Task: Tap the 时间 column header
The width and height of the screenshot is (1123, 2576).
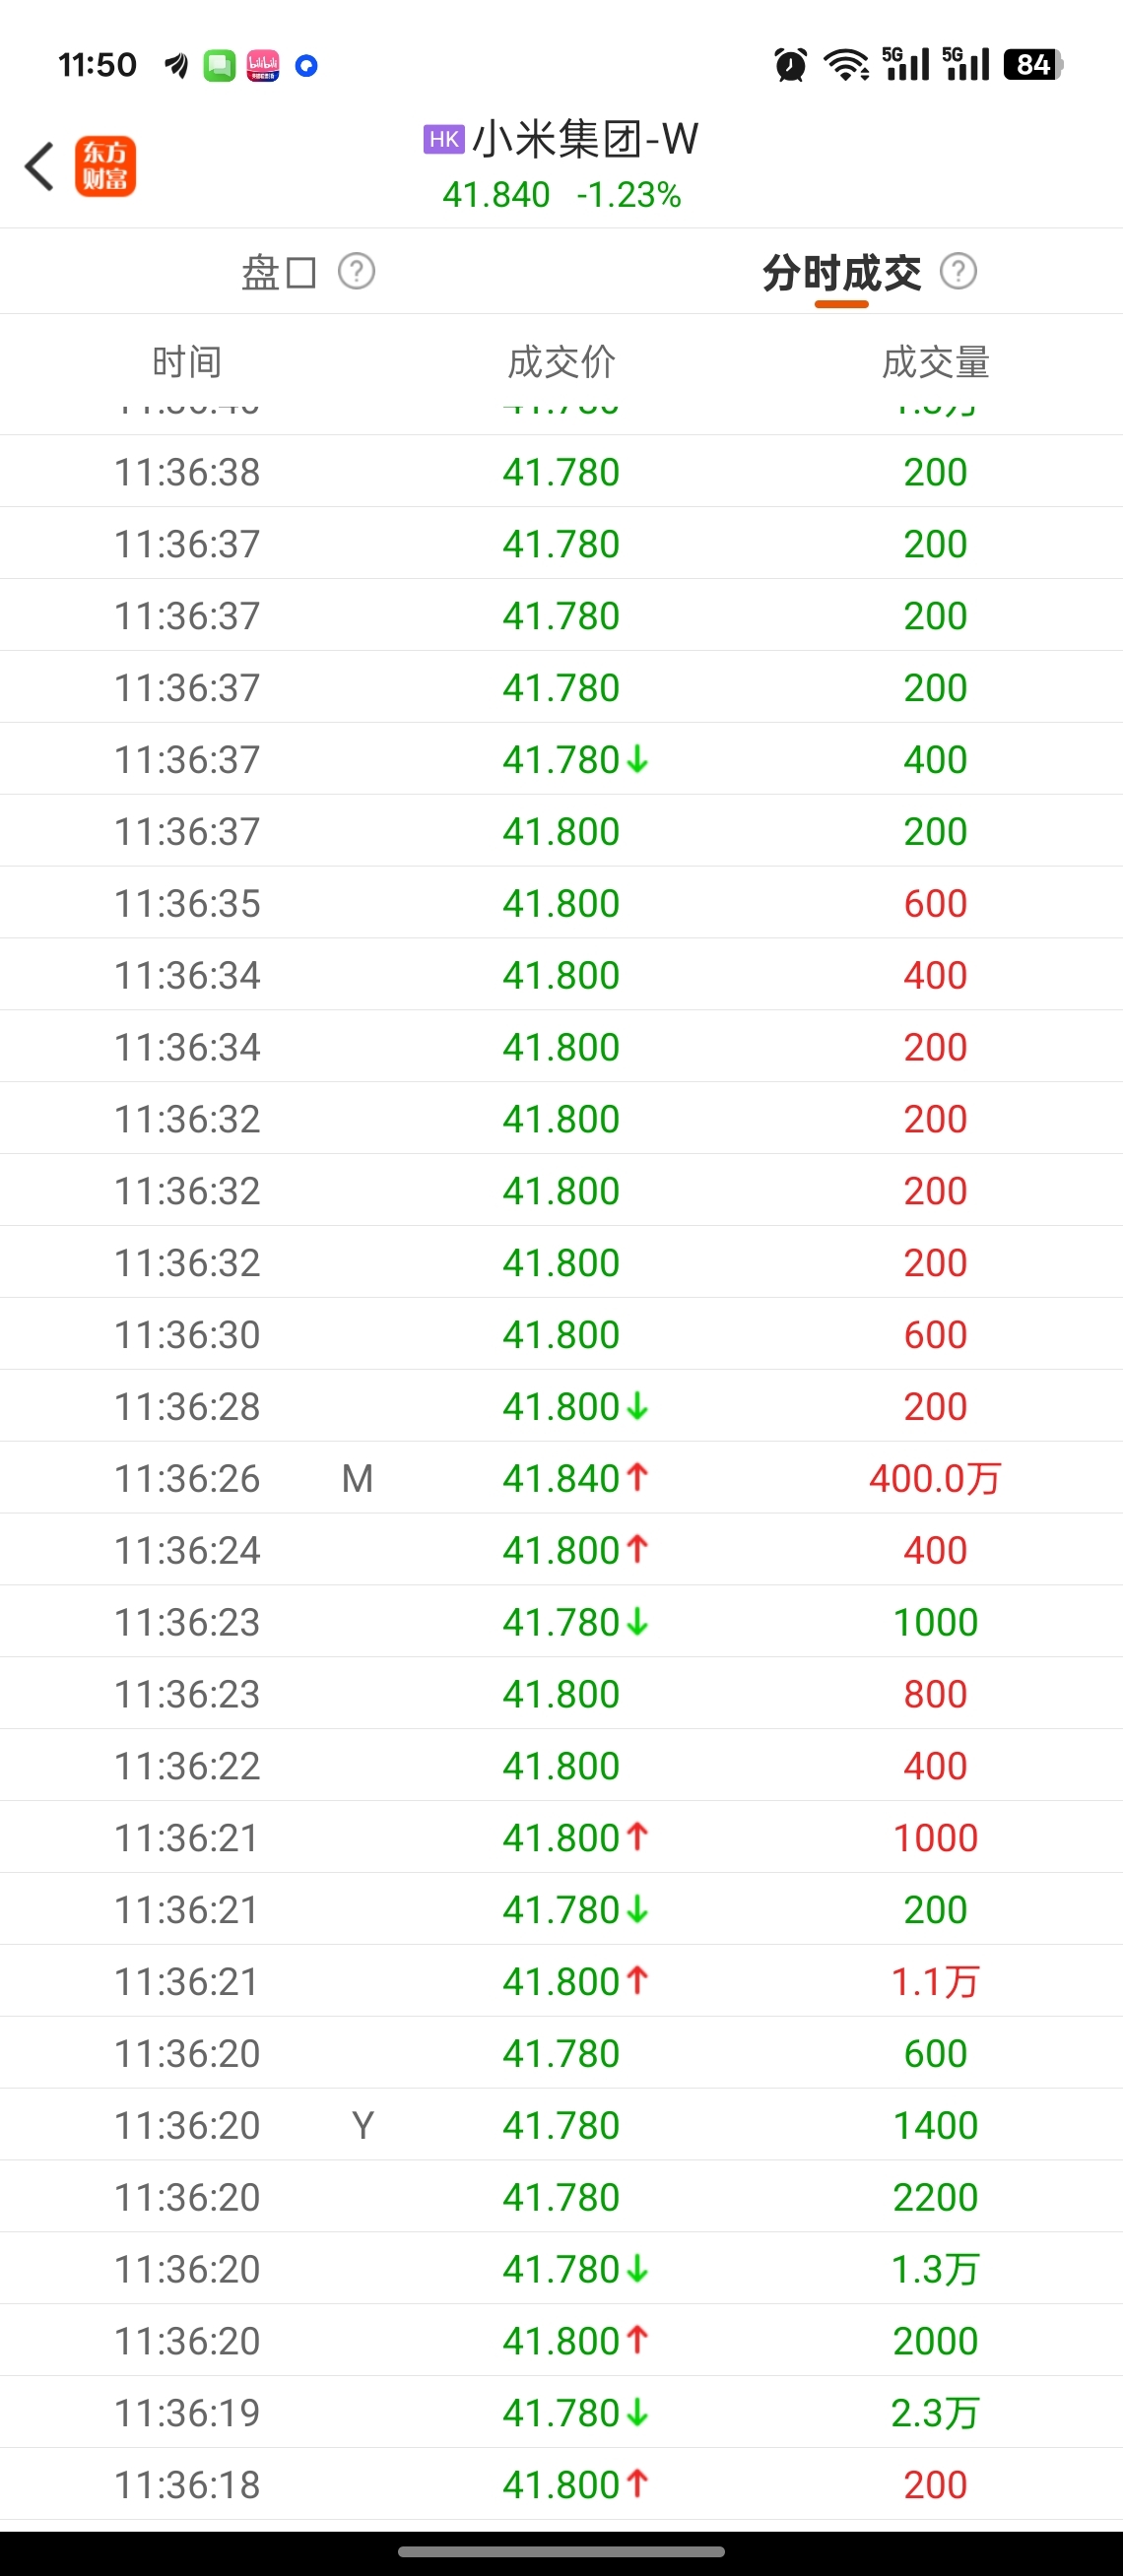Action: point(187,362)
